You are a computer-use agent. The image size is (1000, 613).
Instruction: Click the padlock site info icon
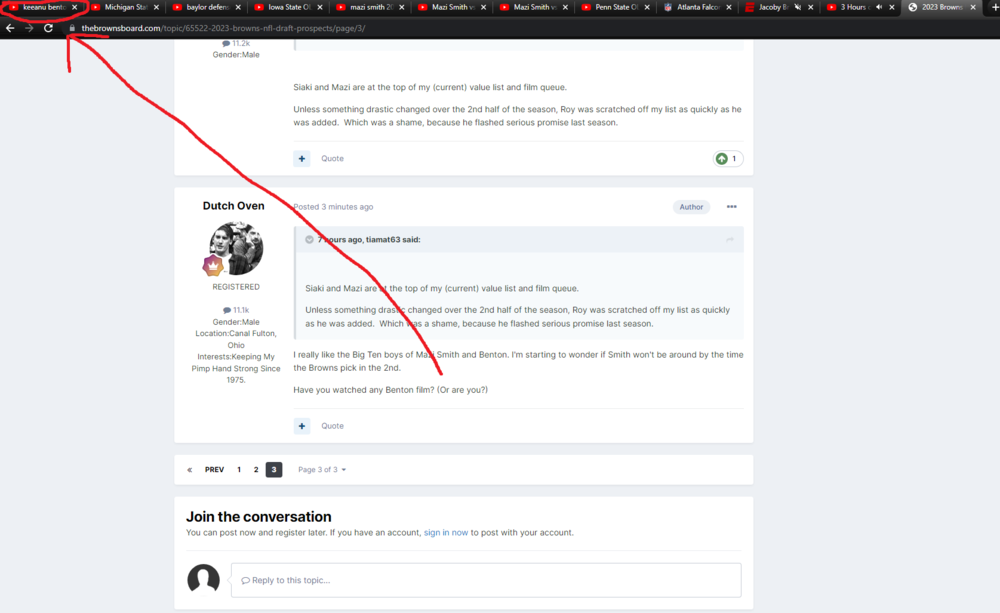pyautogui.click(x=72, y=28)
